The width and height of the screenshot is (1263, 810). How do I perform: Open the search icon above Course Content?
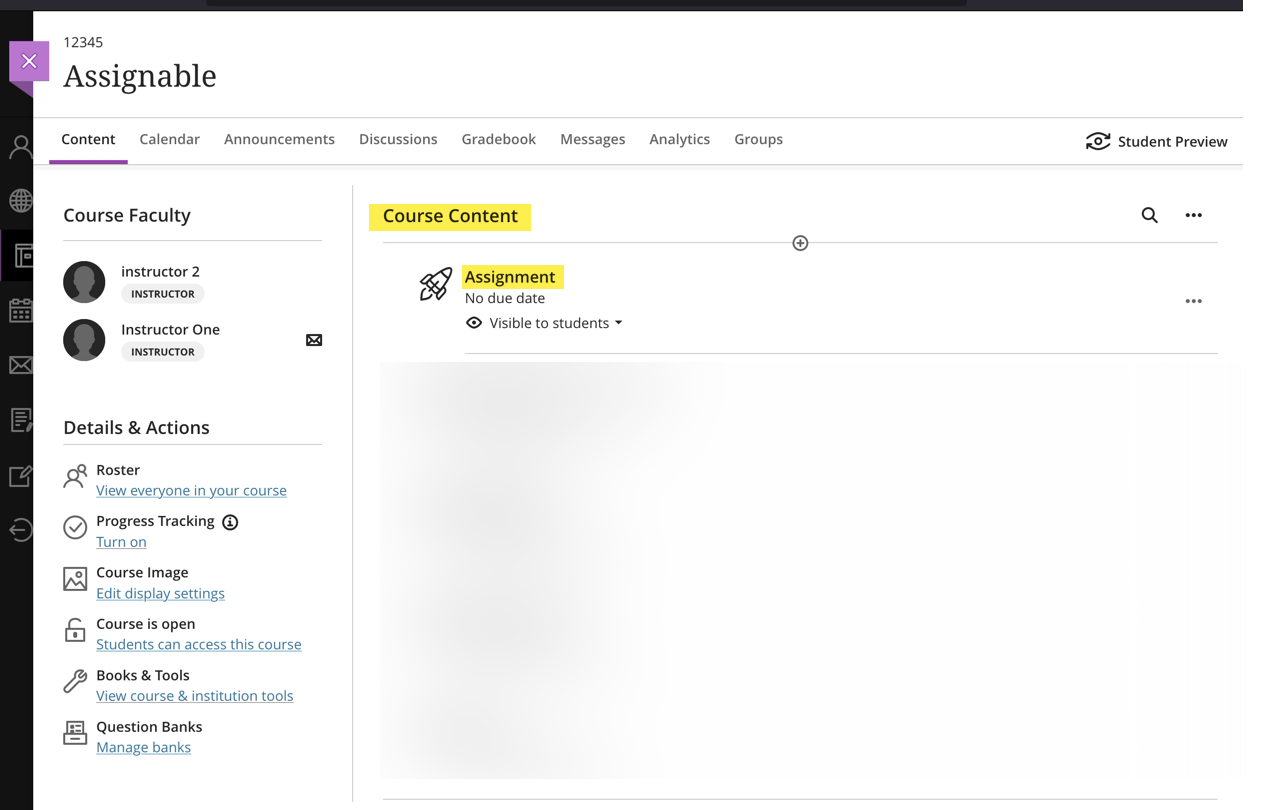click(x=1149, y=215)
